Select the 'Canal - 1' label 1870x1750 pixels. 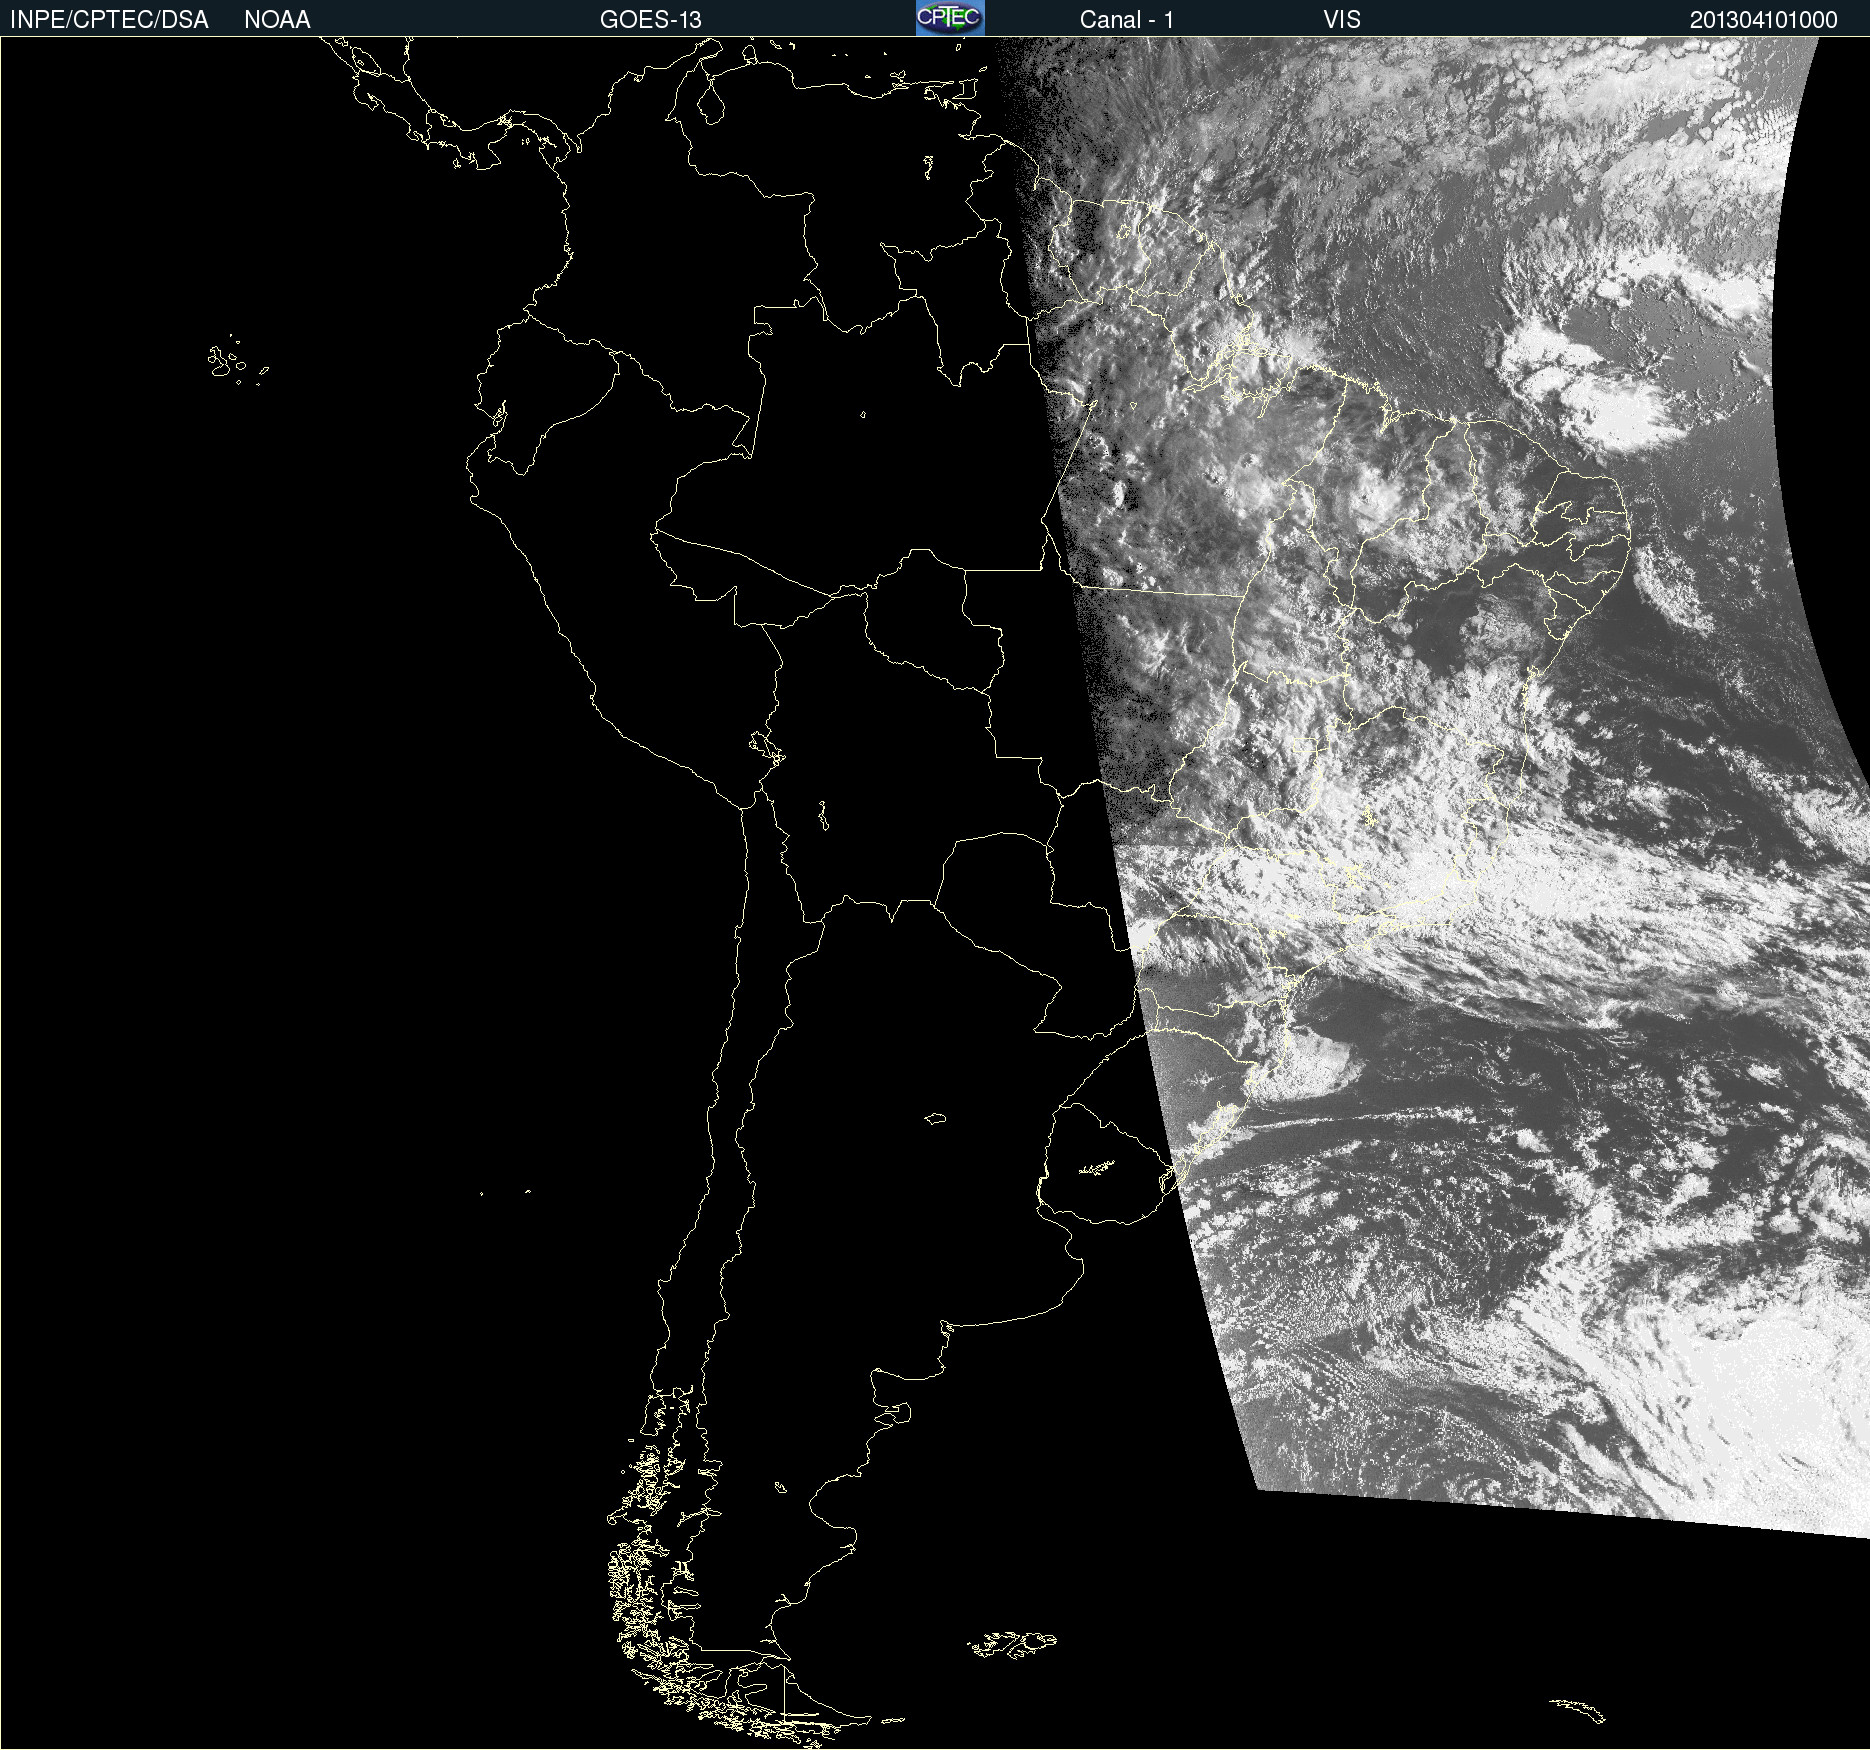click(1126, 20)
